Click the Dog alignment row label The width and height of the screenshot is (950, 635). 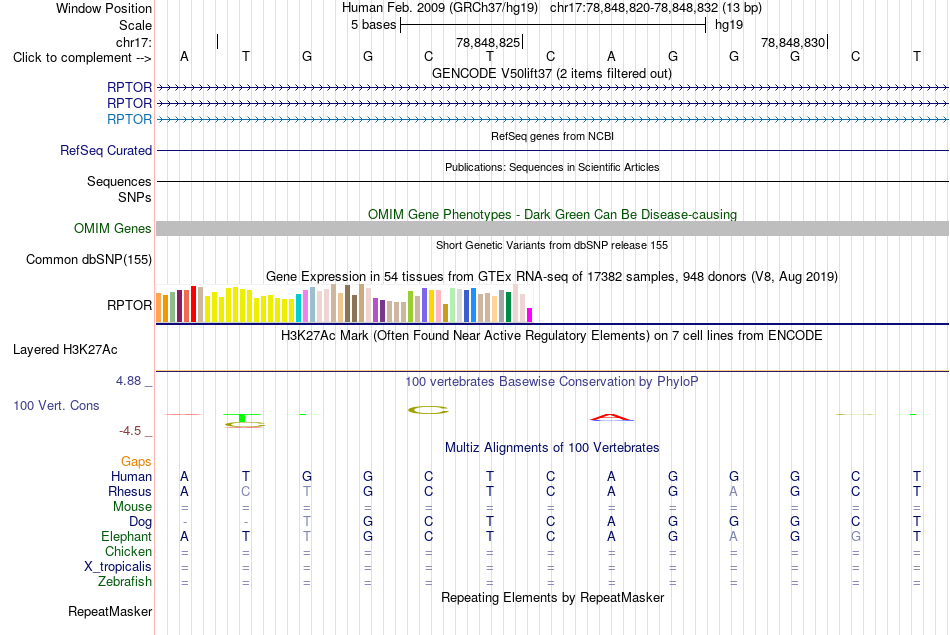[140, 522]
